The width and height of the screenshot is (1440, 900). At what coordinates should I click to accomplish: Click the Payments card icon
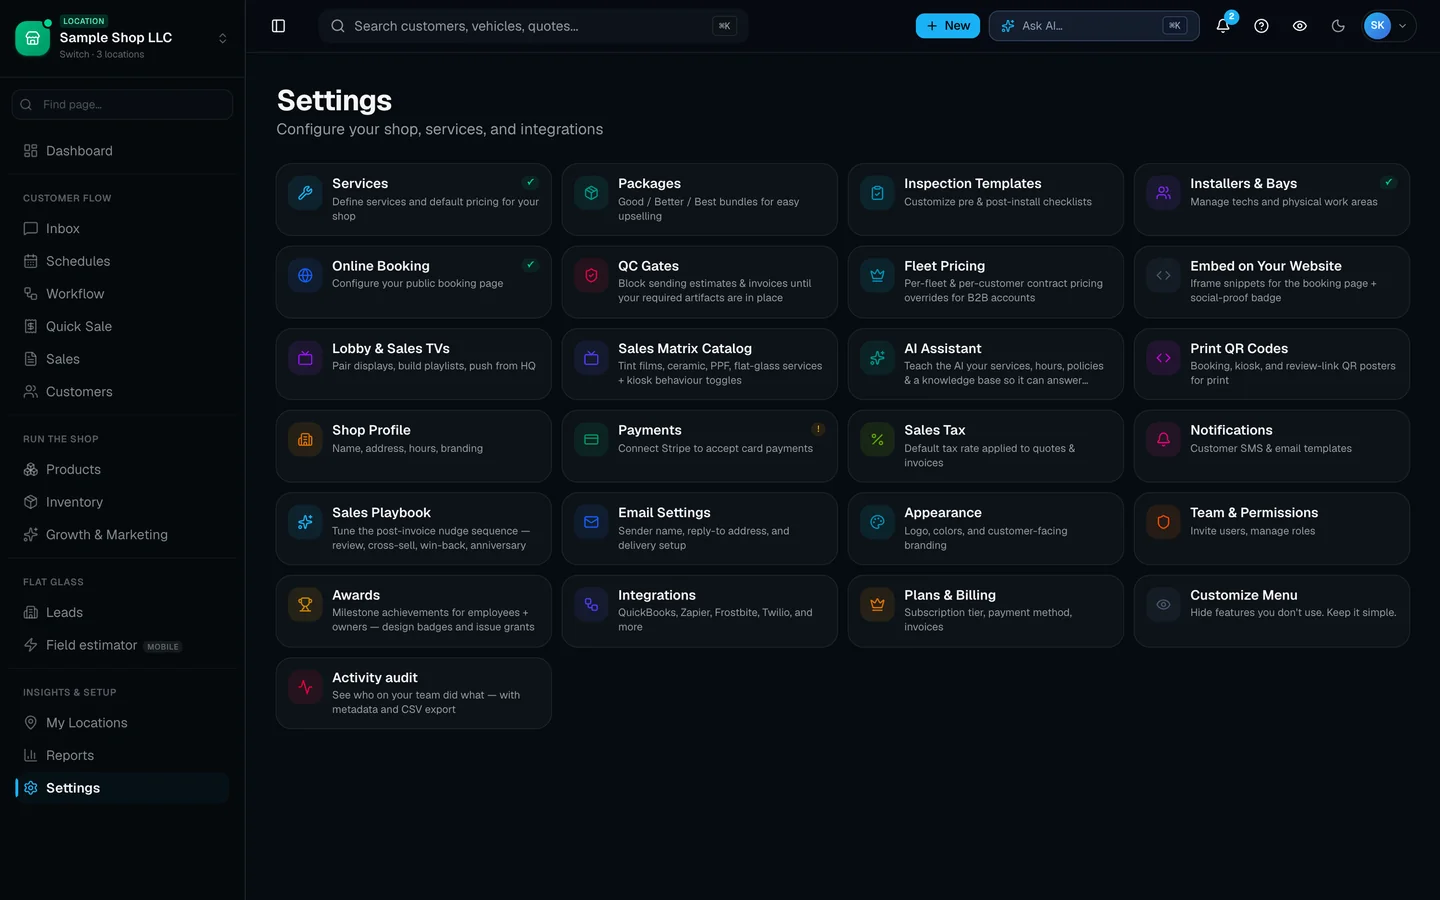[591, 440]
